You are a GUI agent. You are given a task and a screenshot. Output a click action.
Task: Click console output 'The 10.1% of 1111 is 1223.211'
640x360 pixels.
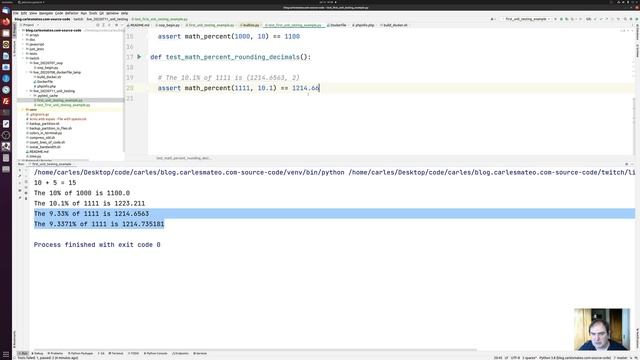[x=89, y=203]
